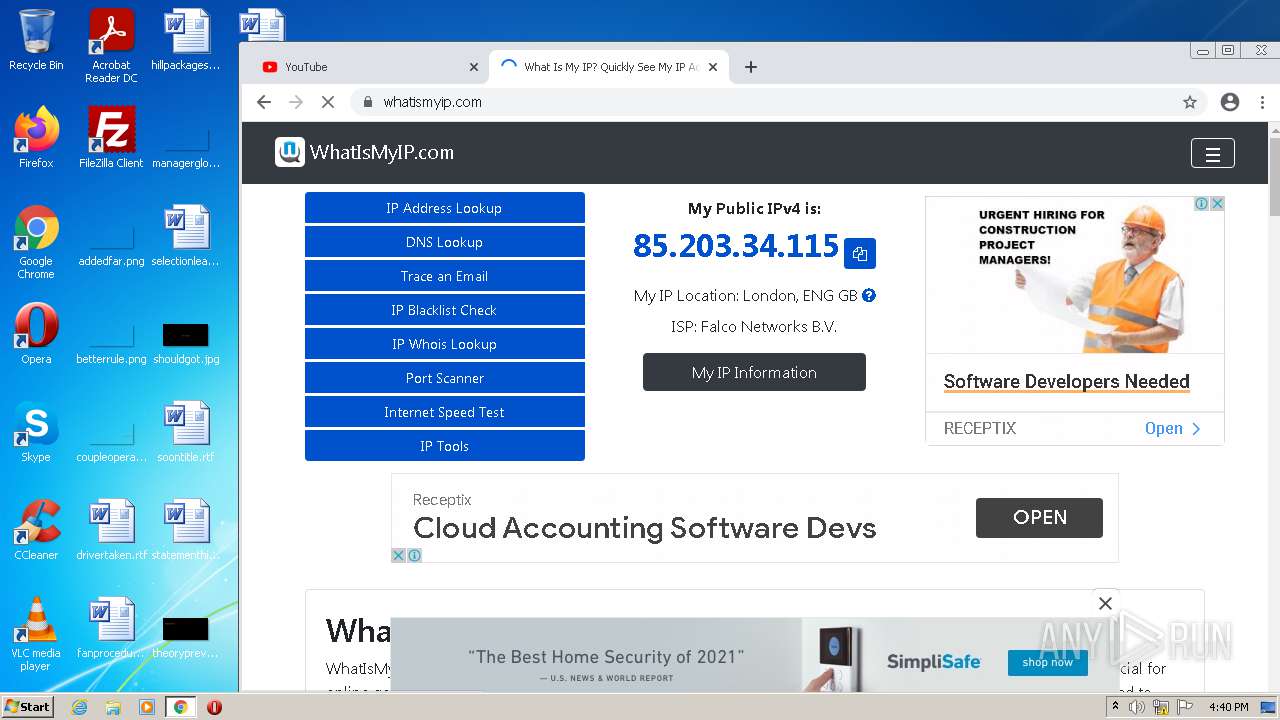Screen dimensions: 1280x720
Task: Open Chrome three-dot menu
Action: coord(1262,102)
